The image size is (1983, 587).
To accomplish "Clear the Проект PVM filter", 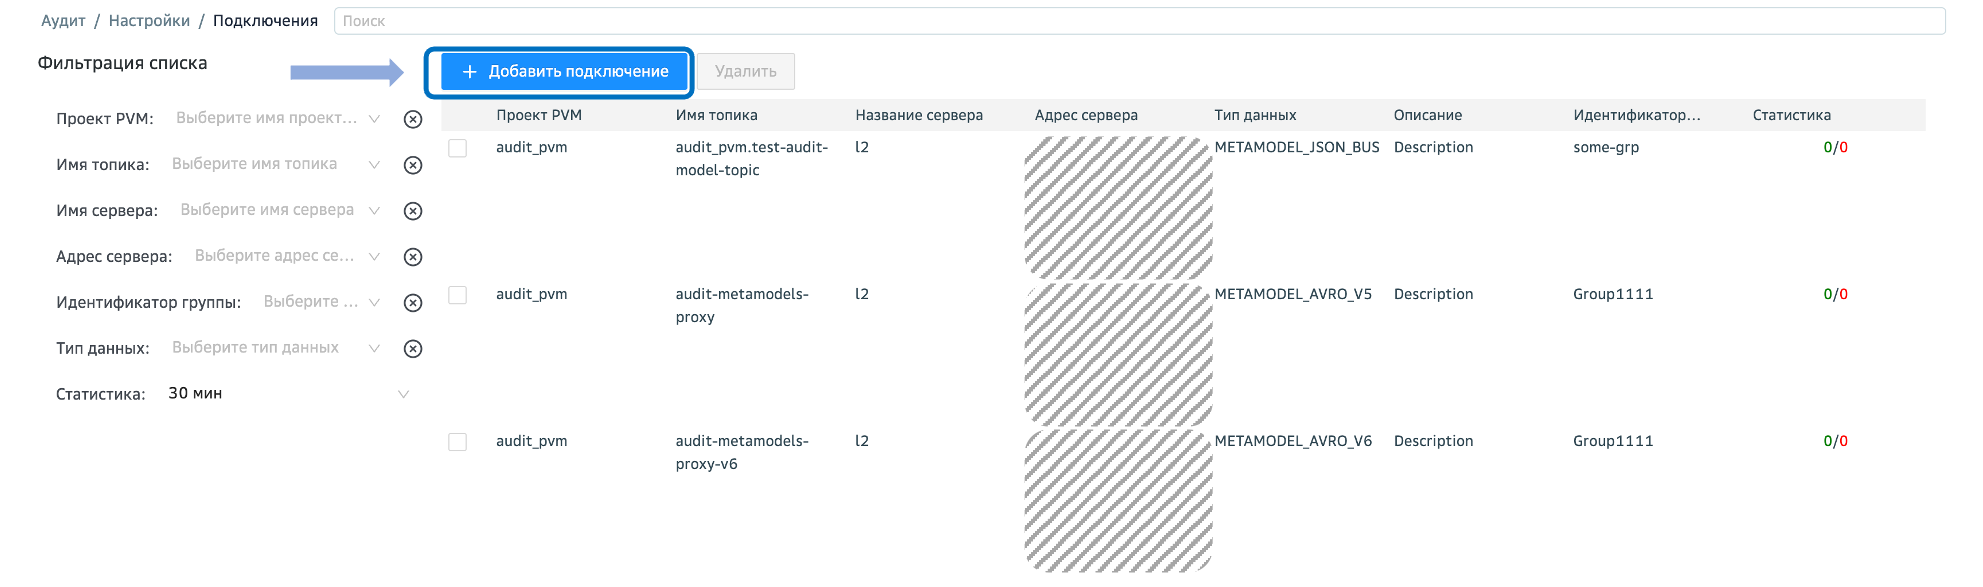I will click(x=412, y=119).
